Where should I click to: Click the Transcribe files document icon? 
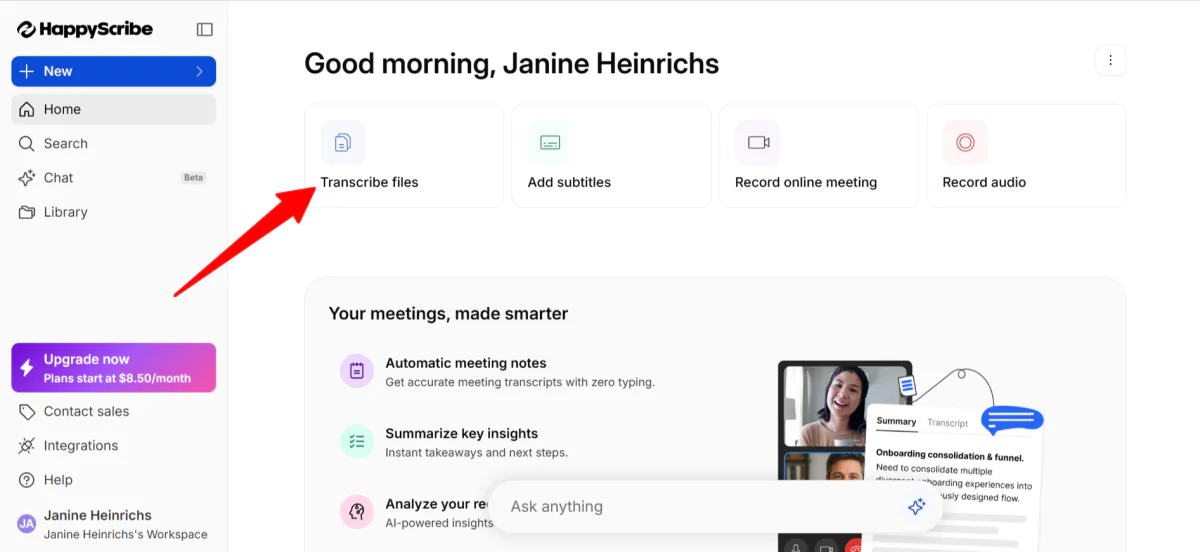point(343,142)
